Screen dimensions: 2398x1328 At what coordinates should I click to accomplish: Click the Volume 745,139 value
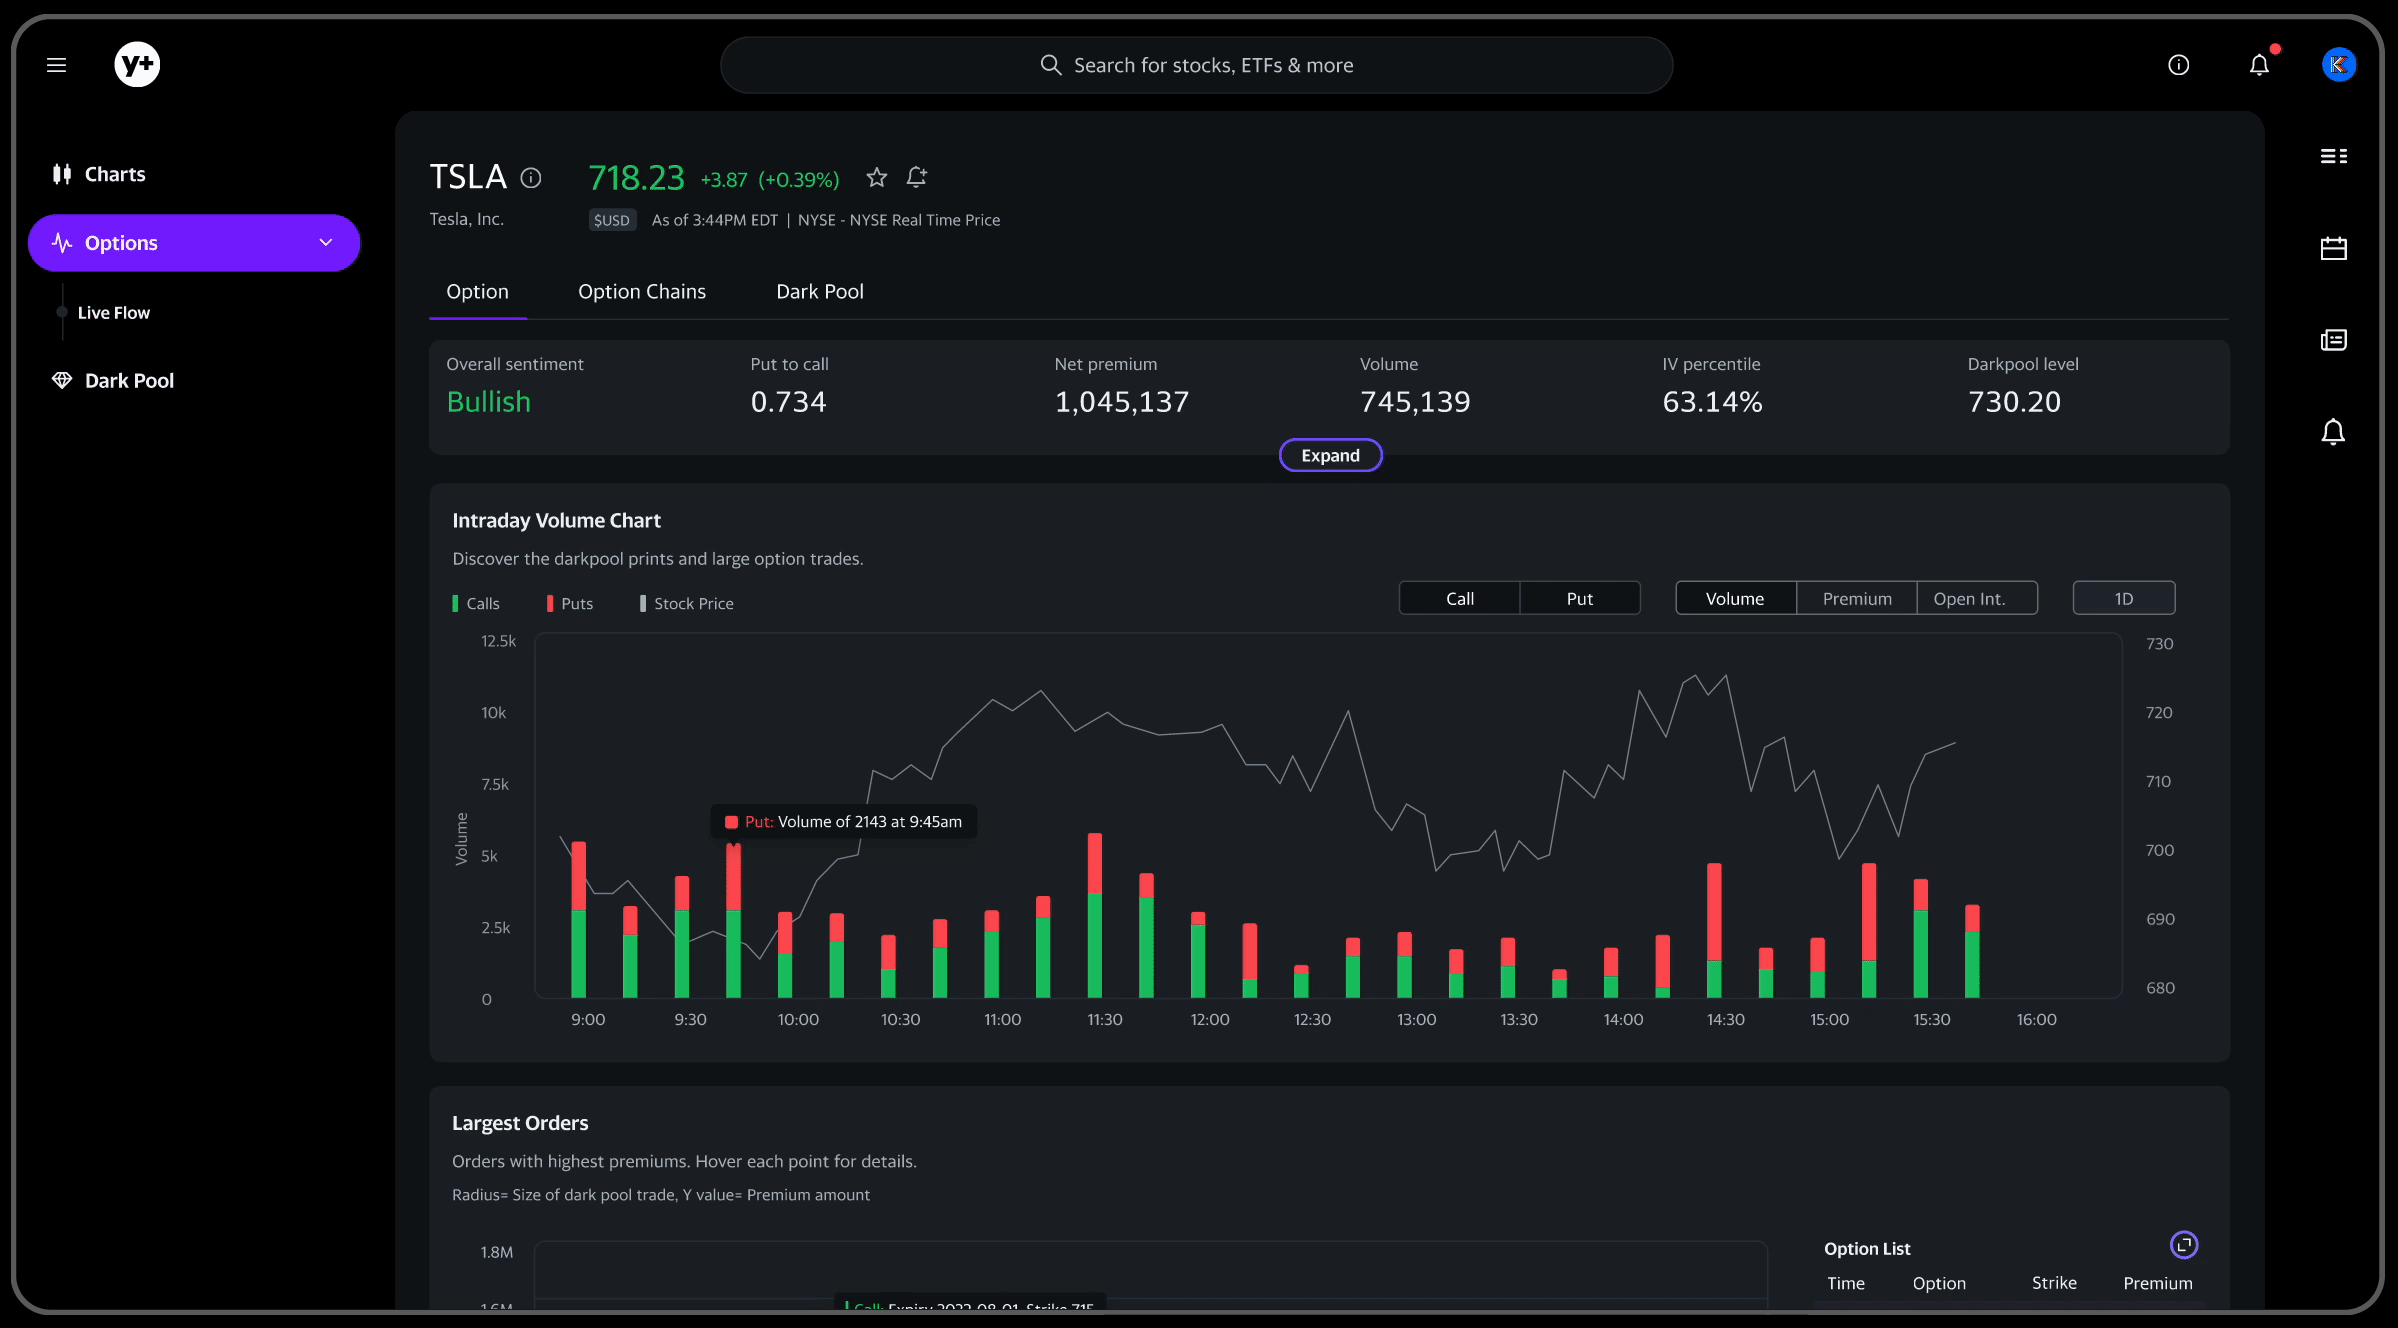point(1415,401)
